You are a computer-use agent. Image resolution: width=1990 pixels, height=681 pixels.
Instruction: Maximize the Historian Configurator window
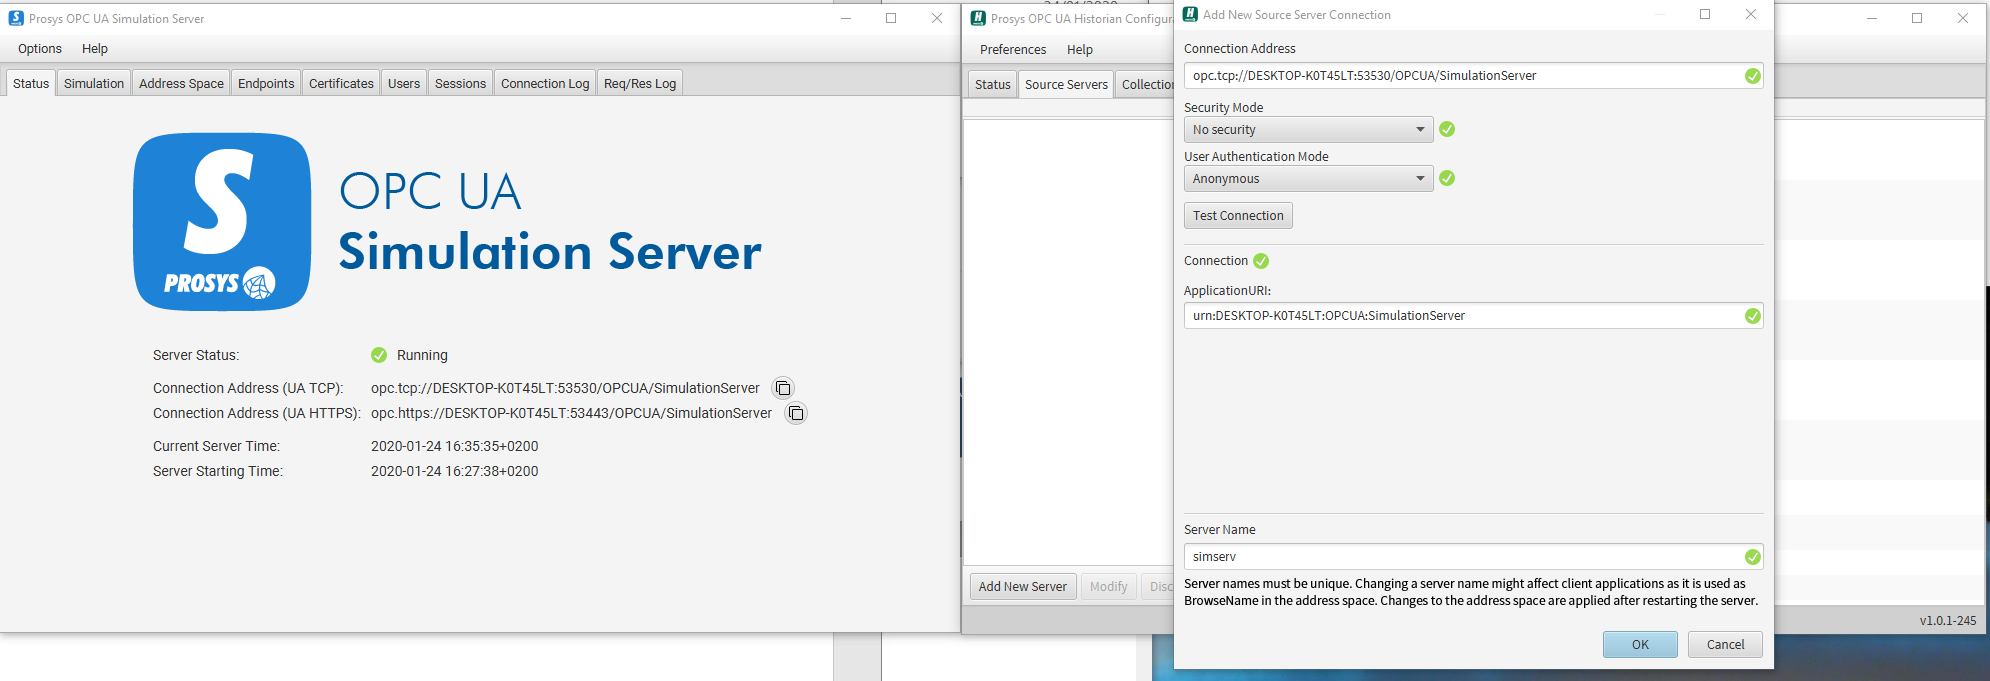pos(1917,18)
